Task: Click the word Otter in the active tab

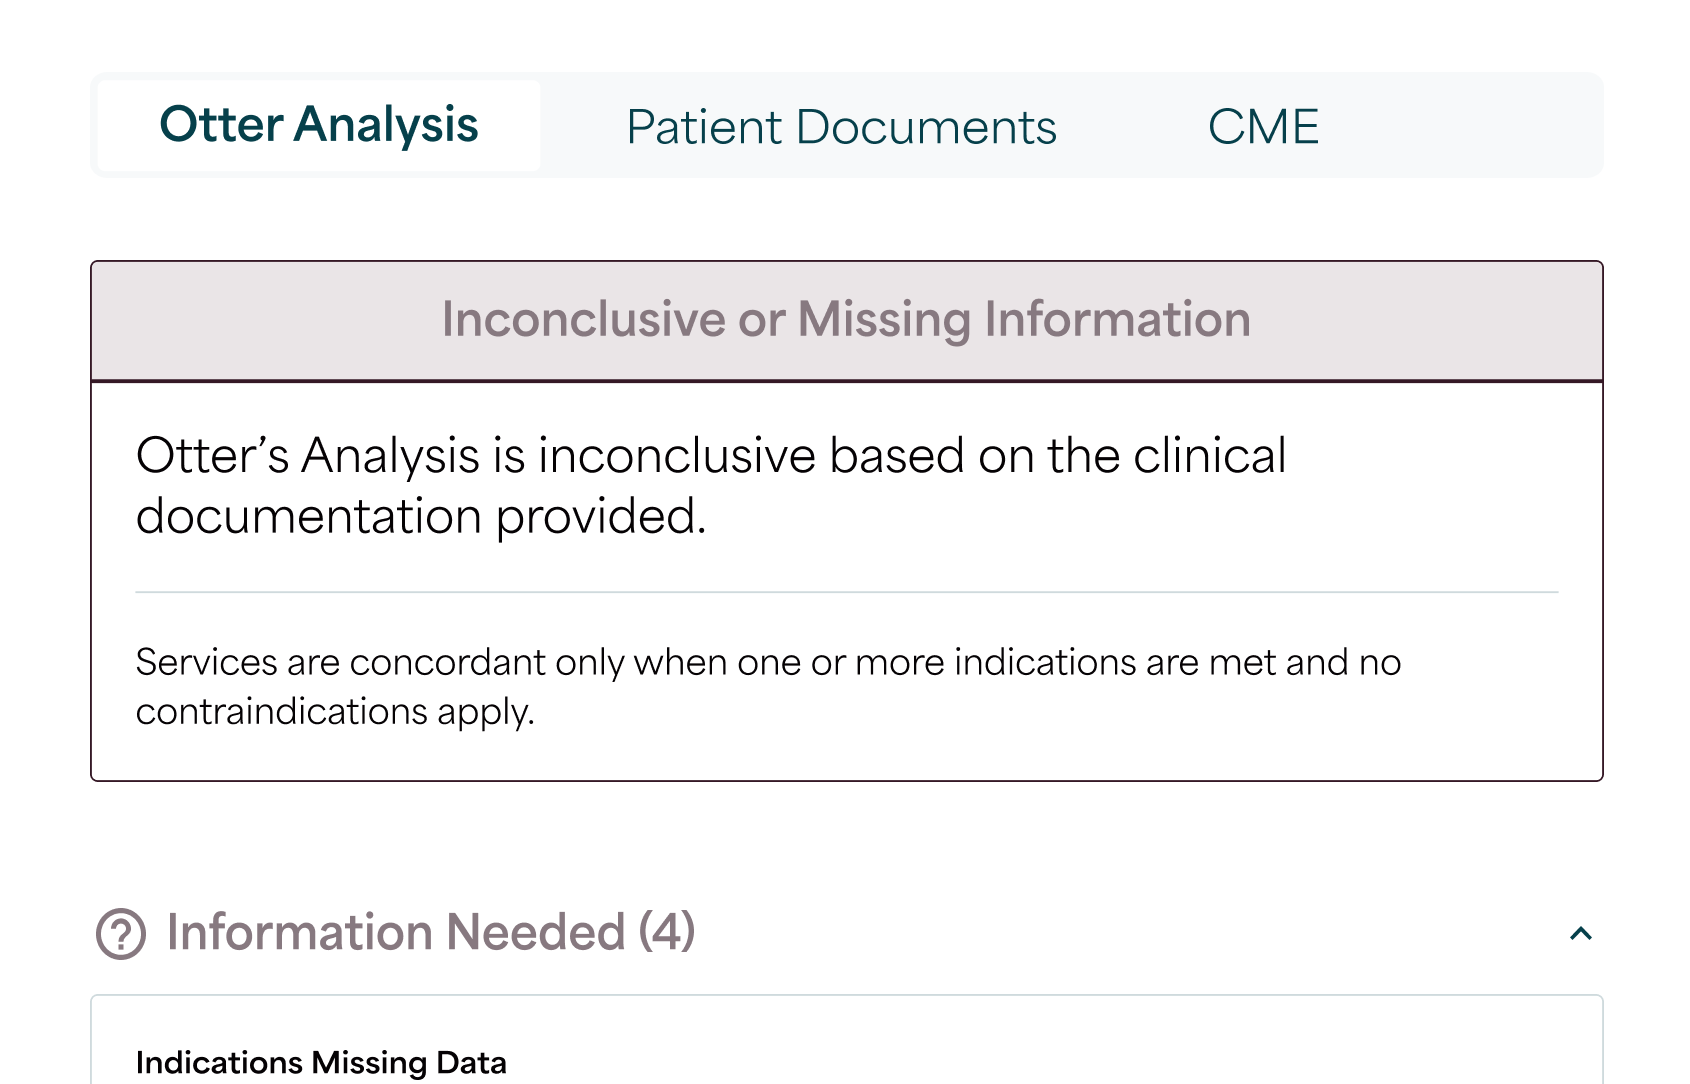Action: coord(221,125)
